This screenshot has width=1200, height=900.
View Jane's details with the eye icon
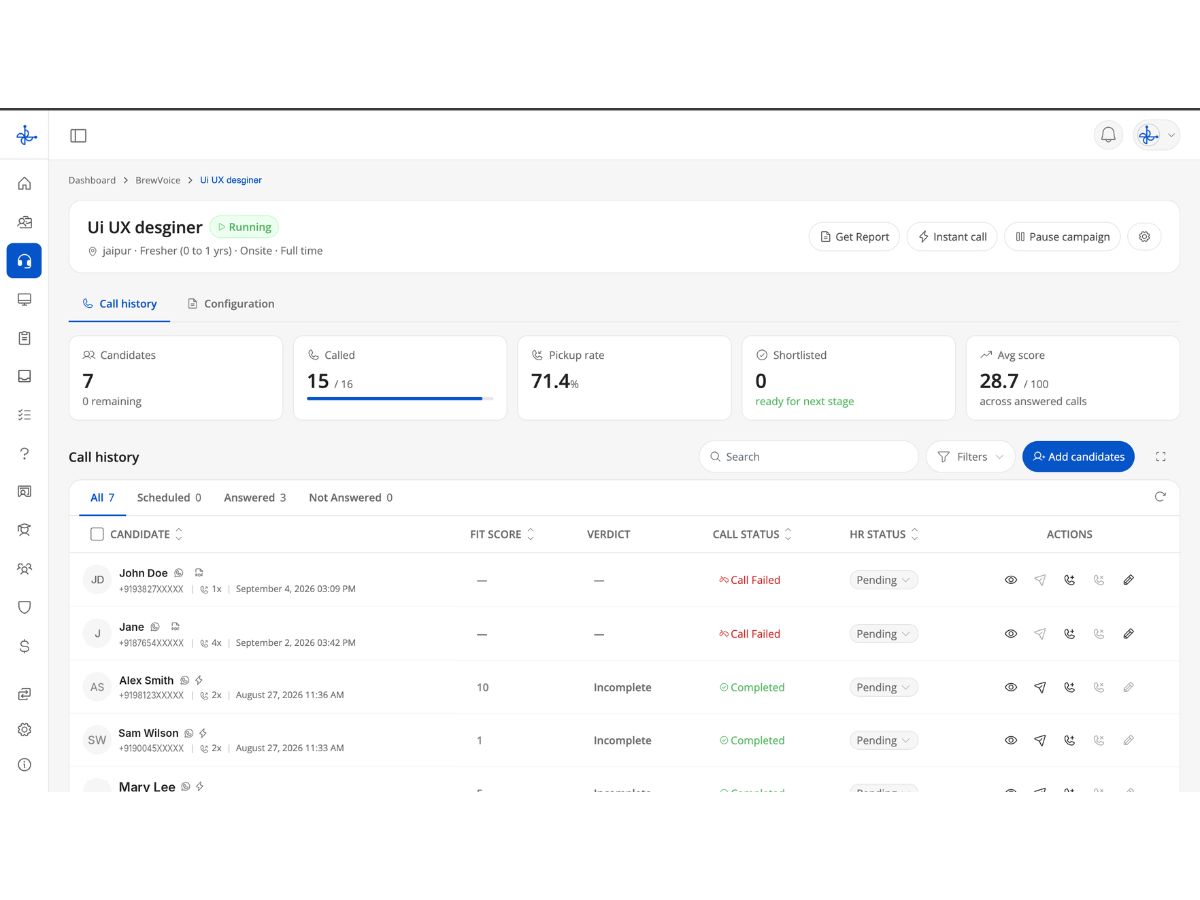pos(1011,634)
